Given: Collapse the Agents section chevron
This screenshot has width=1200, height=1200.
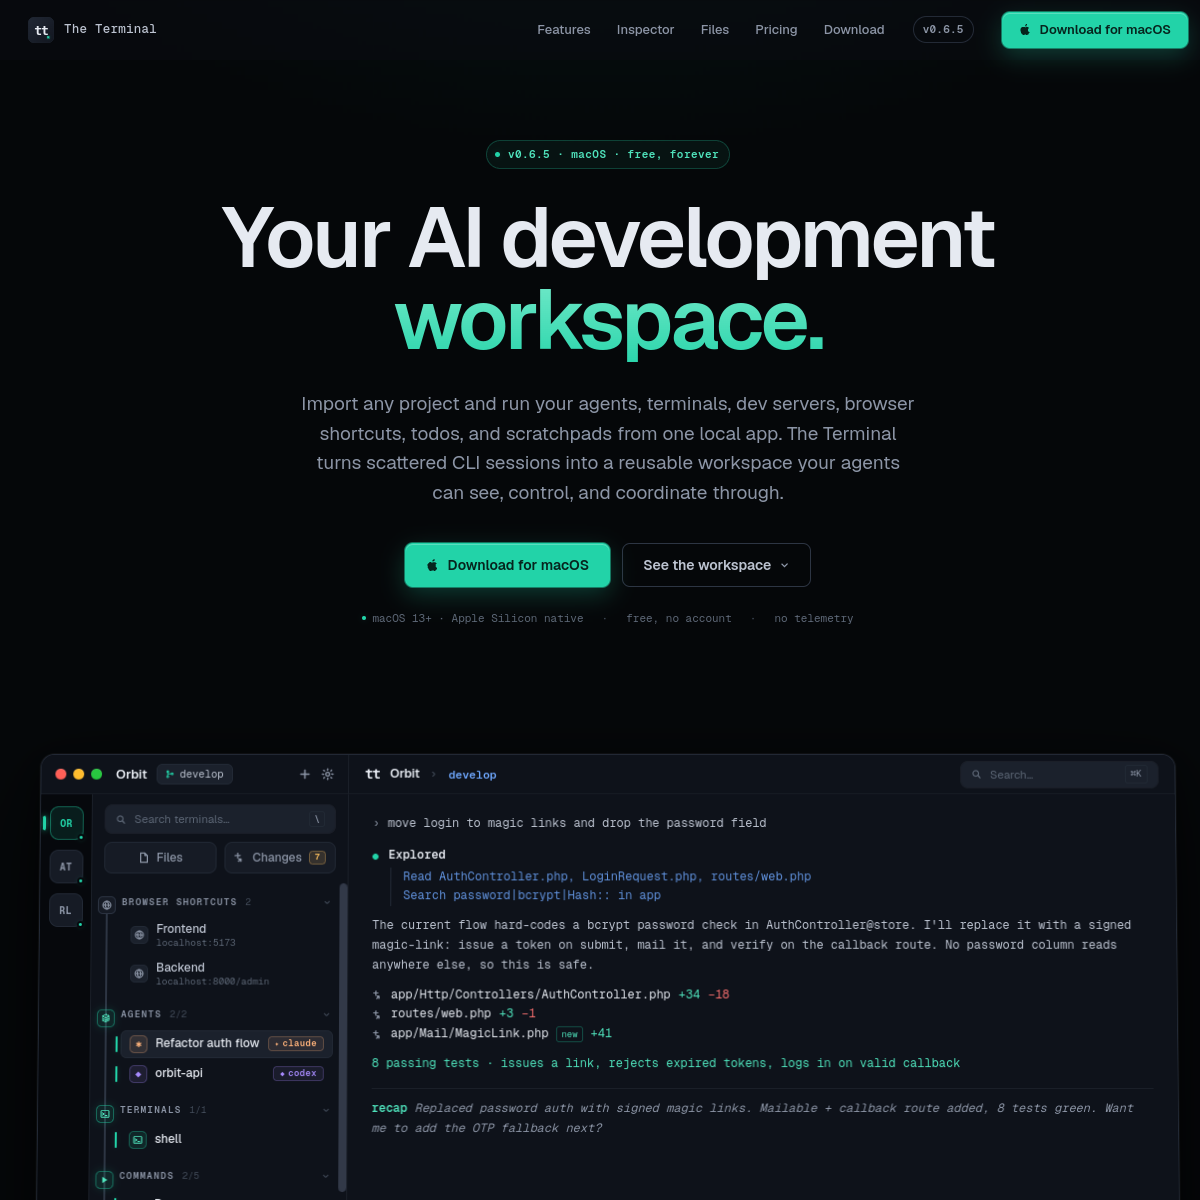Looking at the screenshot, I should 326,1014.
